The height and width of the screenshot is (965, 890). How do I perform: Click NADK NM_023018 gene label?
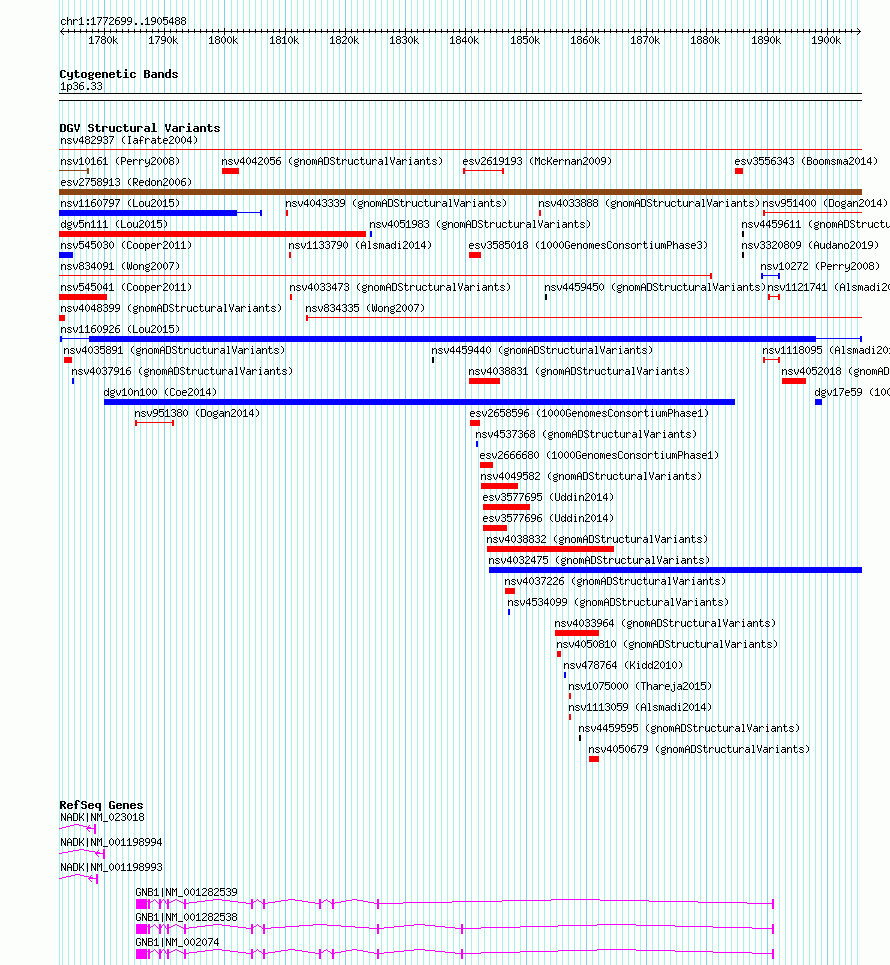[102, 817]
